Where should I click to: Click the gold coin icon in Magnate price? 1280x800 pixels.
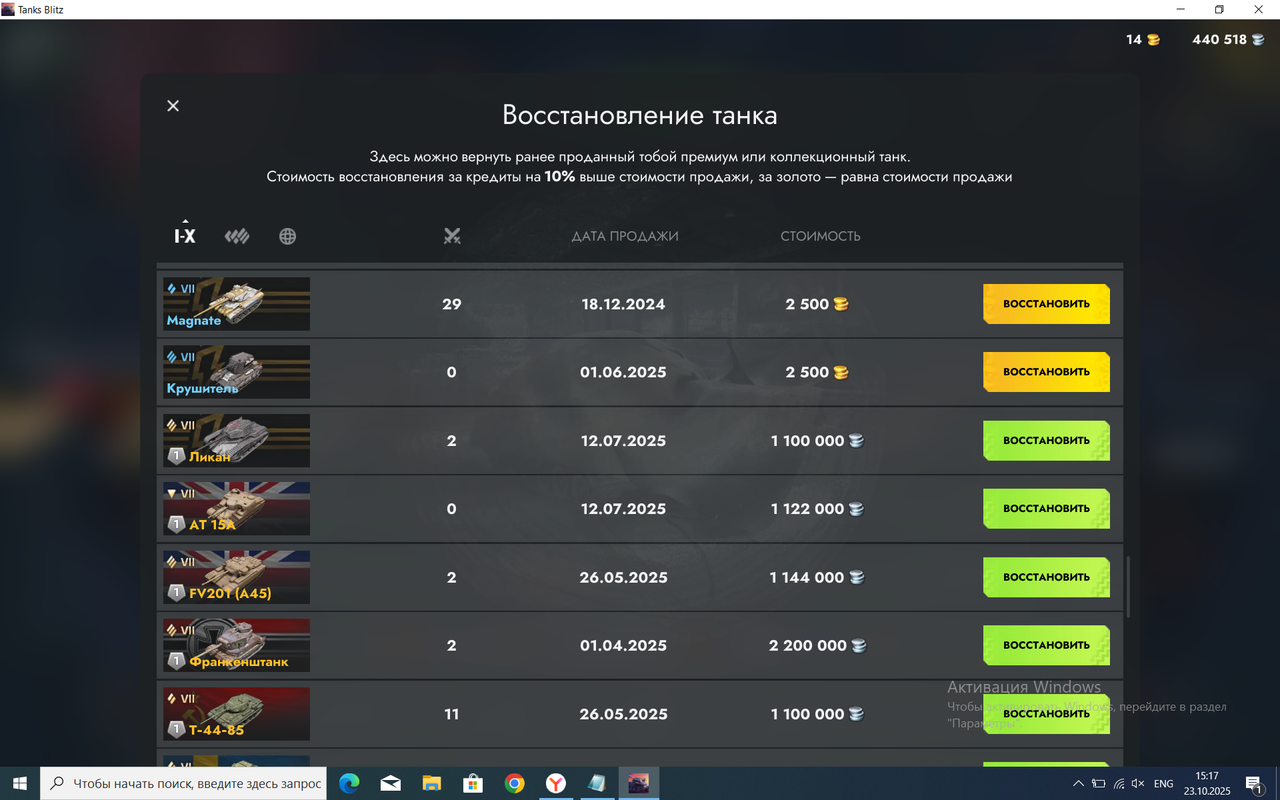[x=841, y=304]
